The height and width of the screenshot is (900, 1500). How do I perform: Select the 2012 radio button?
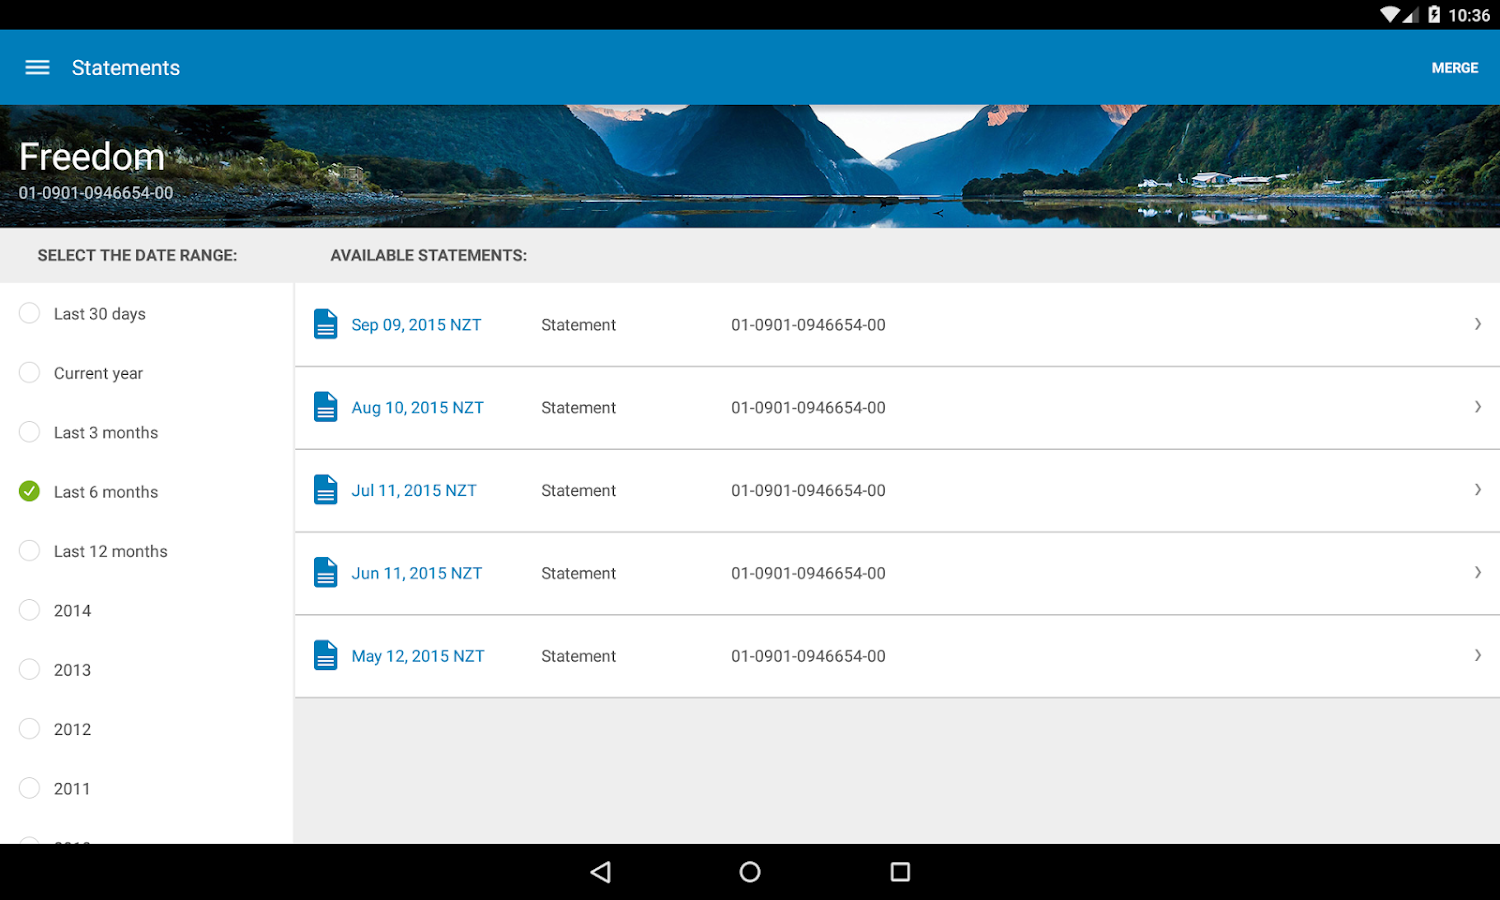pos(30,729)
